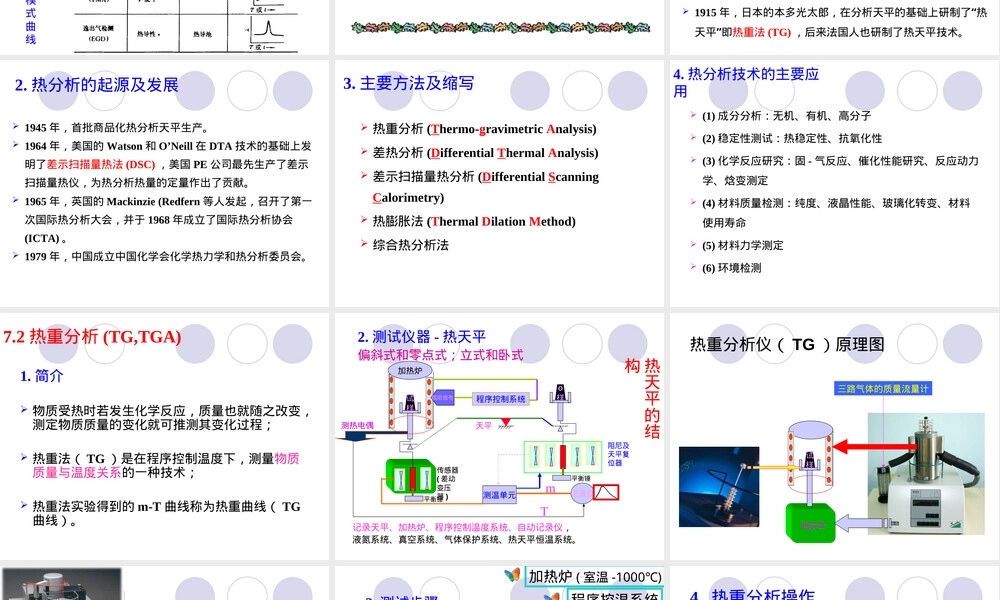This screenshot has height=600, width=1000.
Task: Click the bullet starting 物质受热时若发生化学反应
Action: (172, 418)
